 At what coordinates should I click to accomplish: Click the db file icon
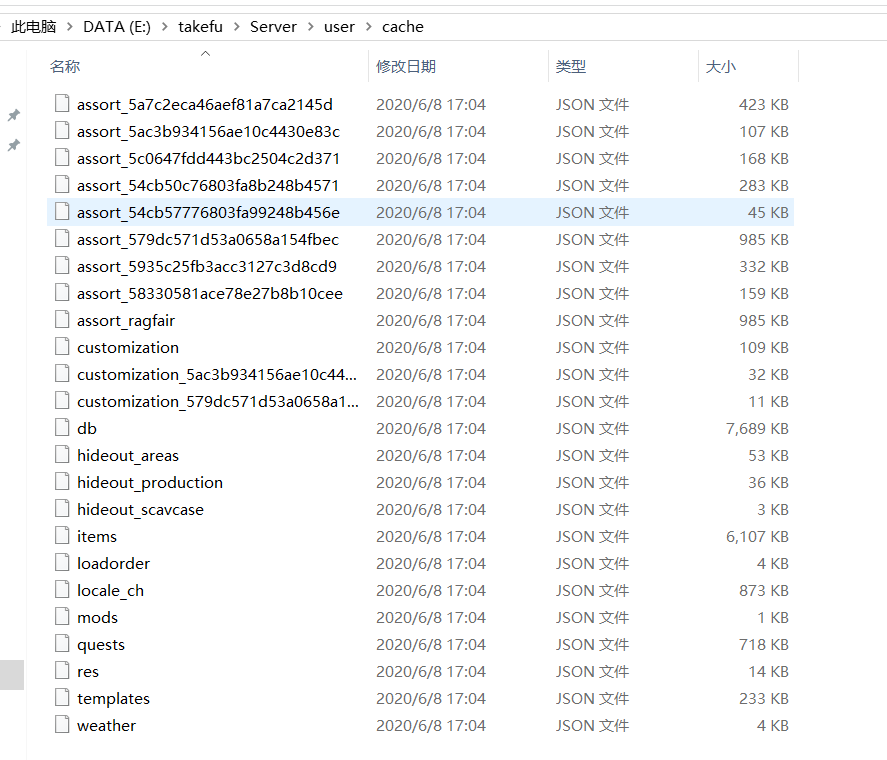(62, 428)
